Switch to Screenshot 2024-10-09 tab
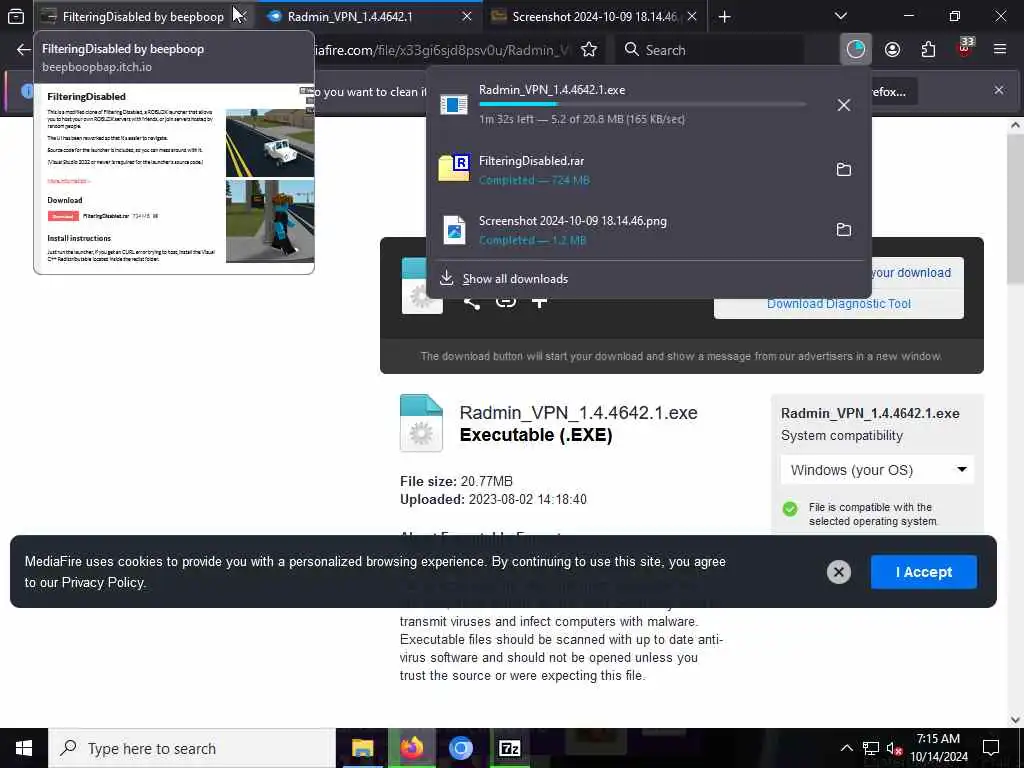 pyautogui.click(x=594, y=16)
